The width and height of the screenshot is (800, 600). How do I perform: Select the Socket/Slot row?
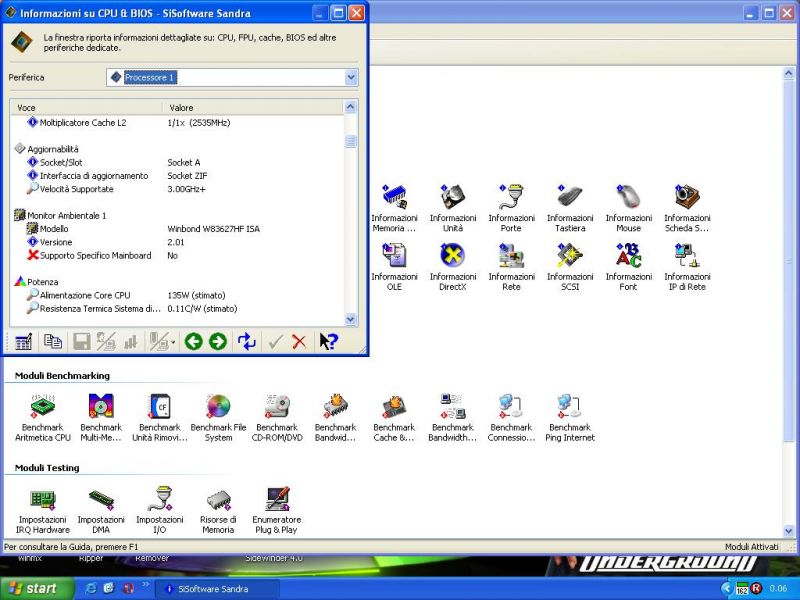177,162
